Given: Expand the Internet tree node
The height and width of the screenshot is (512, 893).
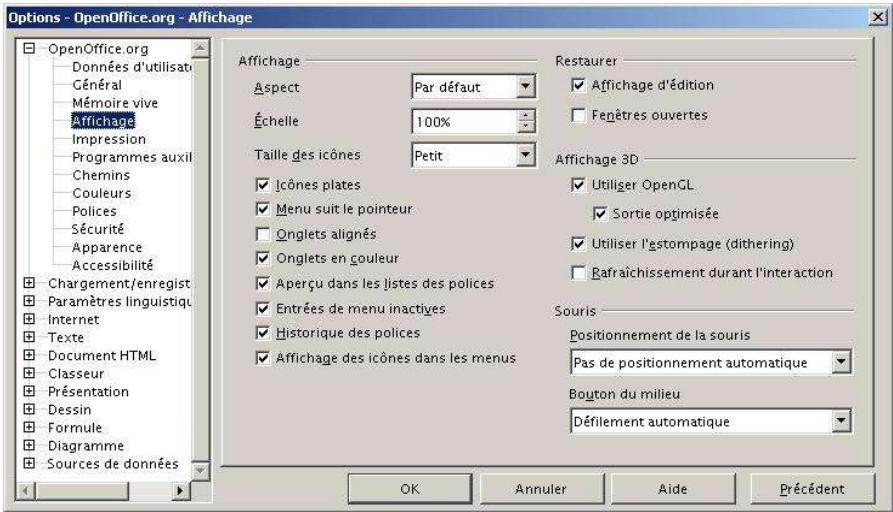Looking at the screenshot, I should pyautogui.click(x=29, y=319).
